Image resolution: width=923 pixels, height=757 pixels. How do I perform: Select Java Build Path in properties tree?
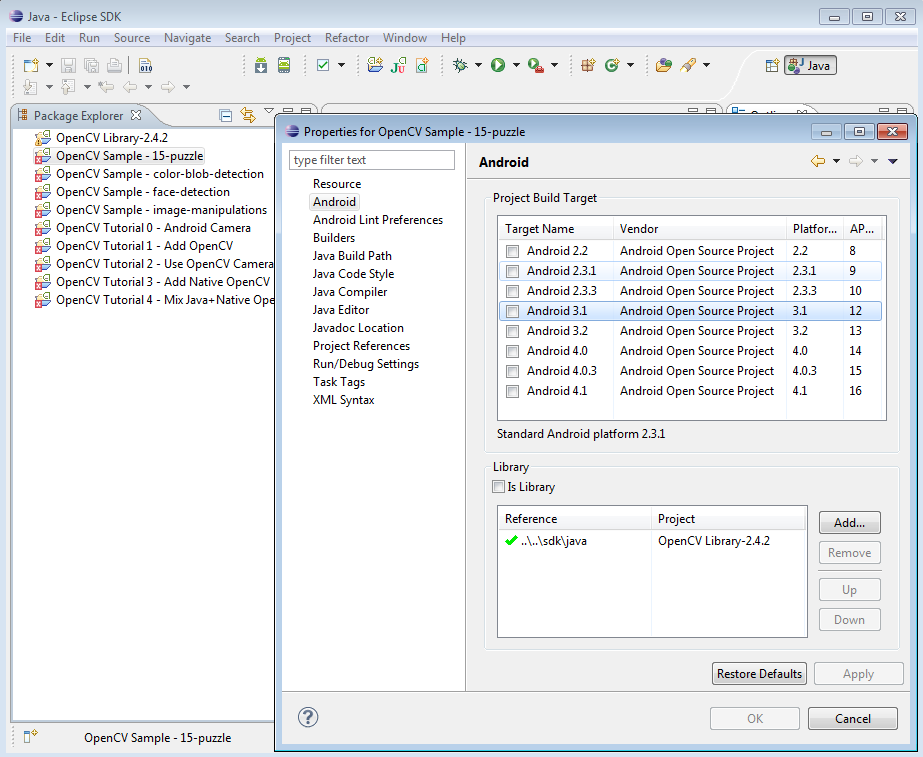pos(352,256)
